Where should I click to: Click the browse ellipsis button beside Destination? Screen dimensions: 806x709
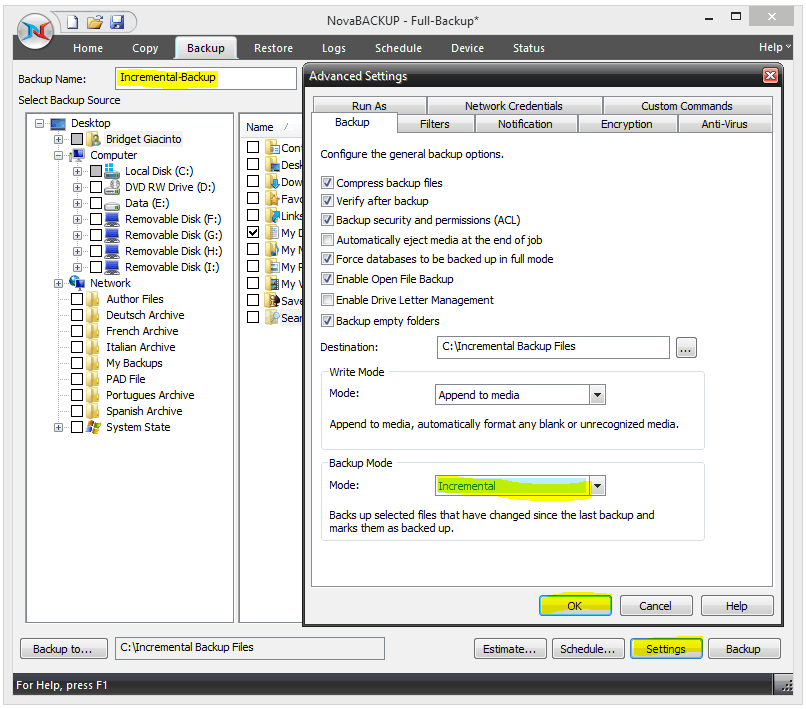click(x=686, y=348)
